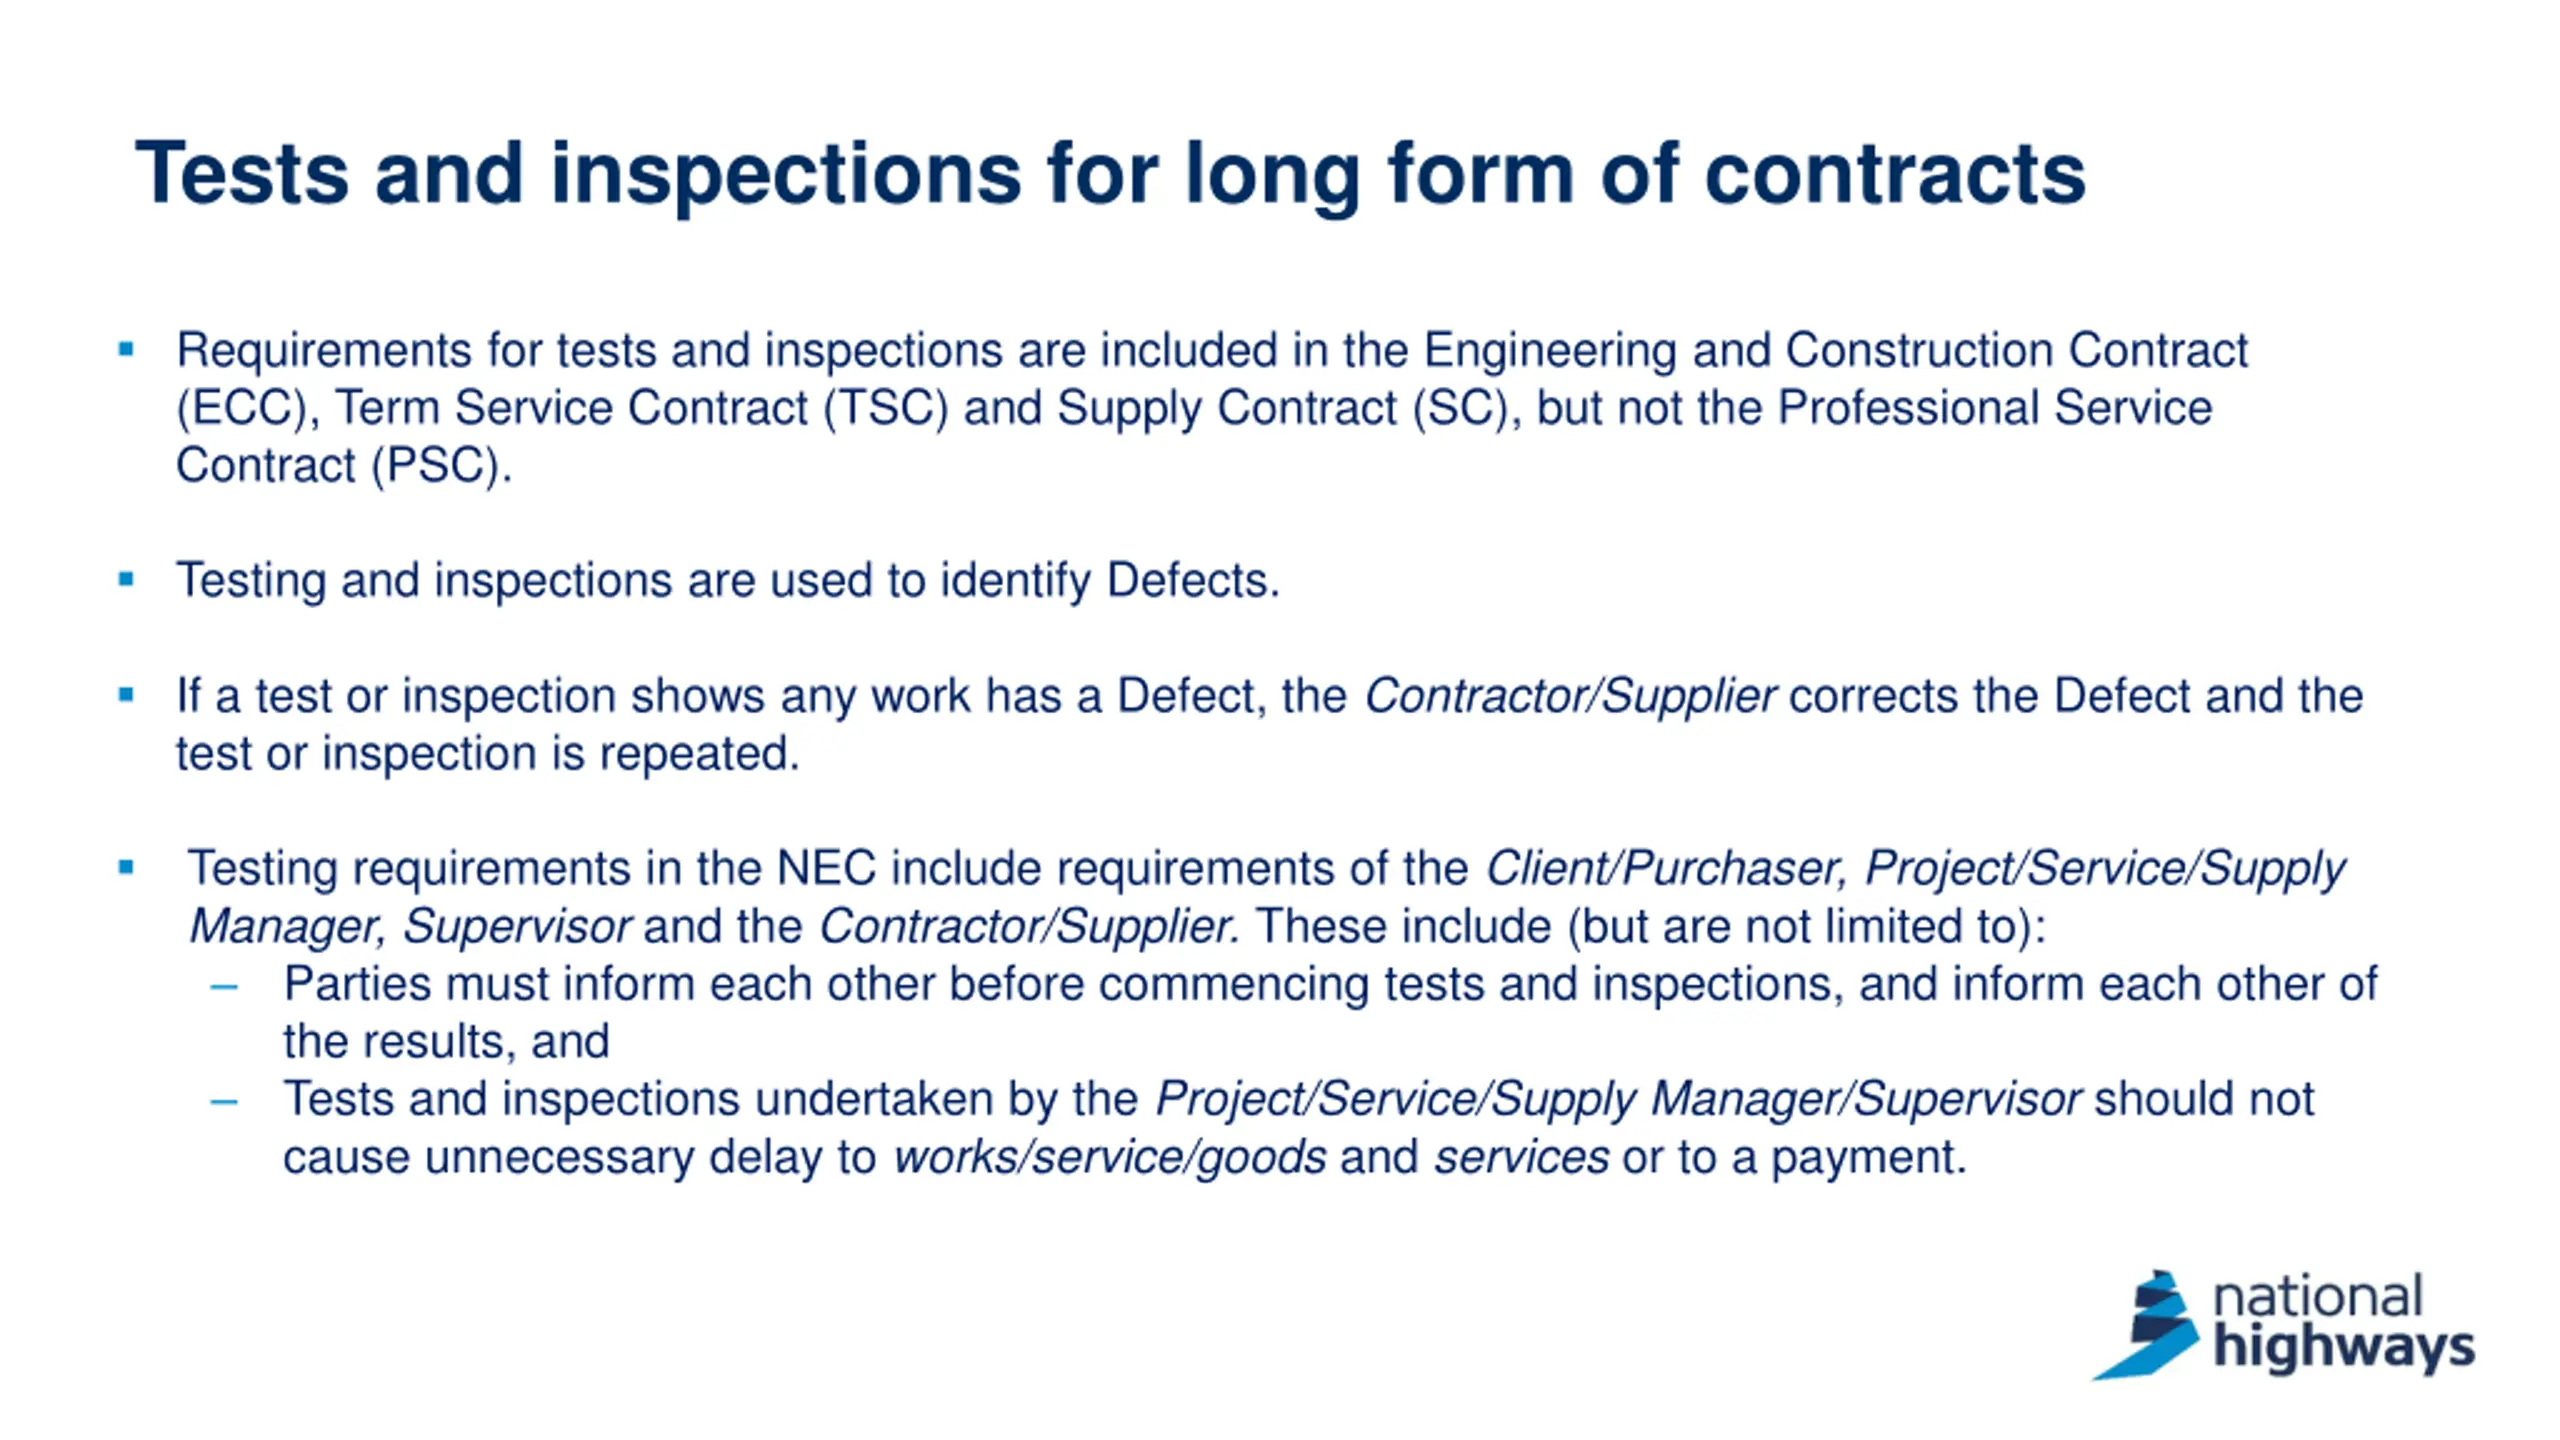Screen dimensions: 2560x1440
Task: Click the dash before 'Parties must inform'
Action: point(224,987)
